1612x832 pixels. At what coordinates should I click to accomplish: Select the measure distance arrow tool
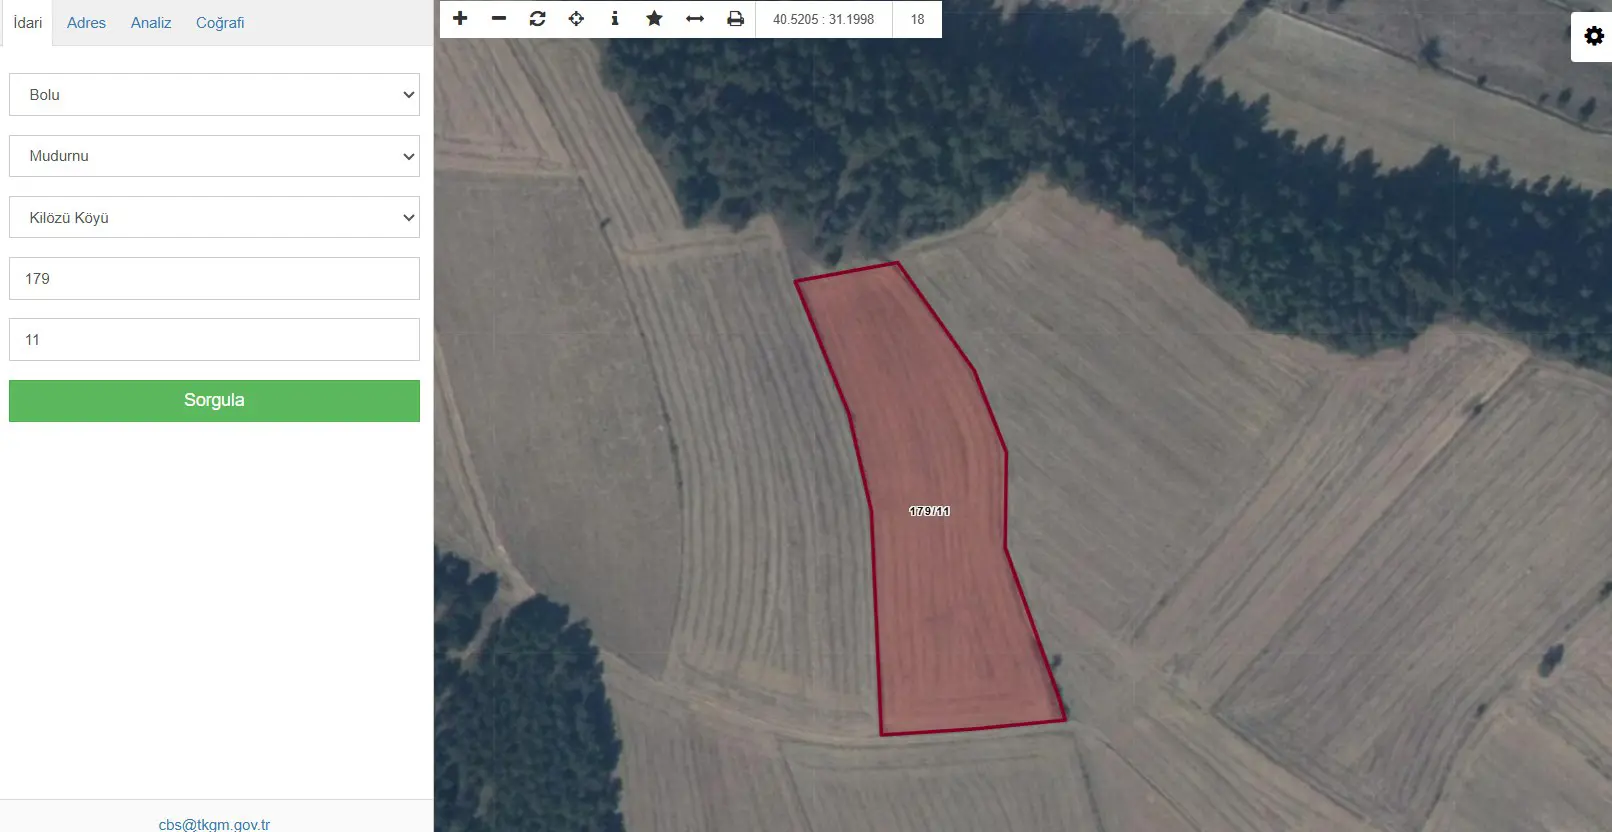[x=695, y=18]
